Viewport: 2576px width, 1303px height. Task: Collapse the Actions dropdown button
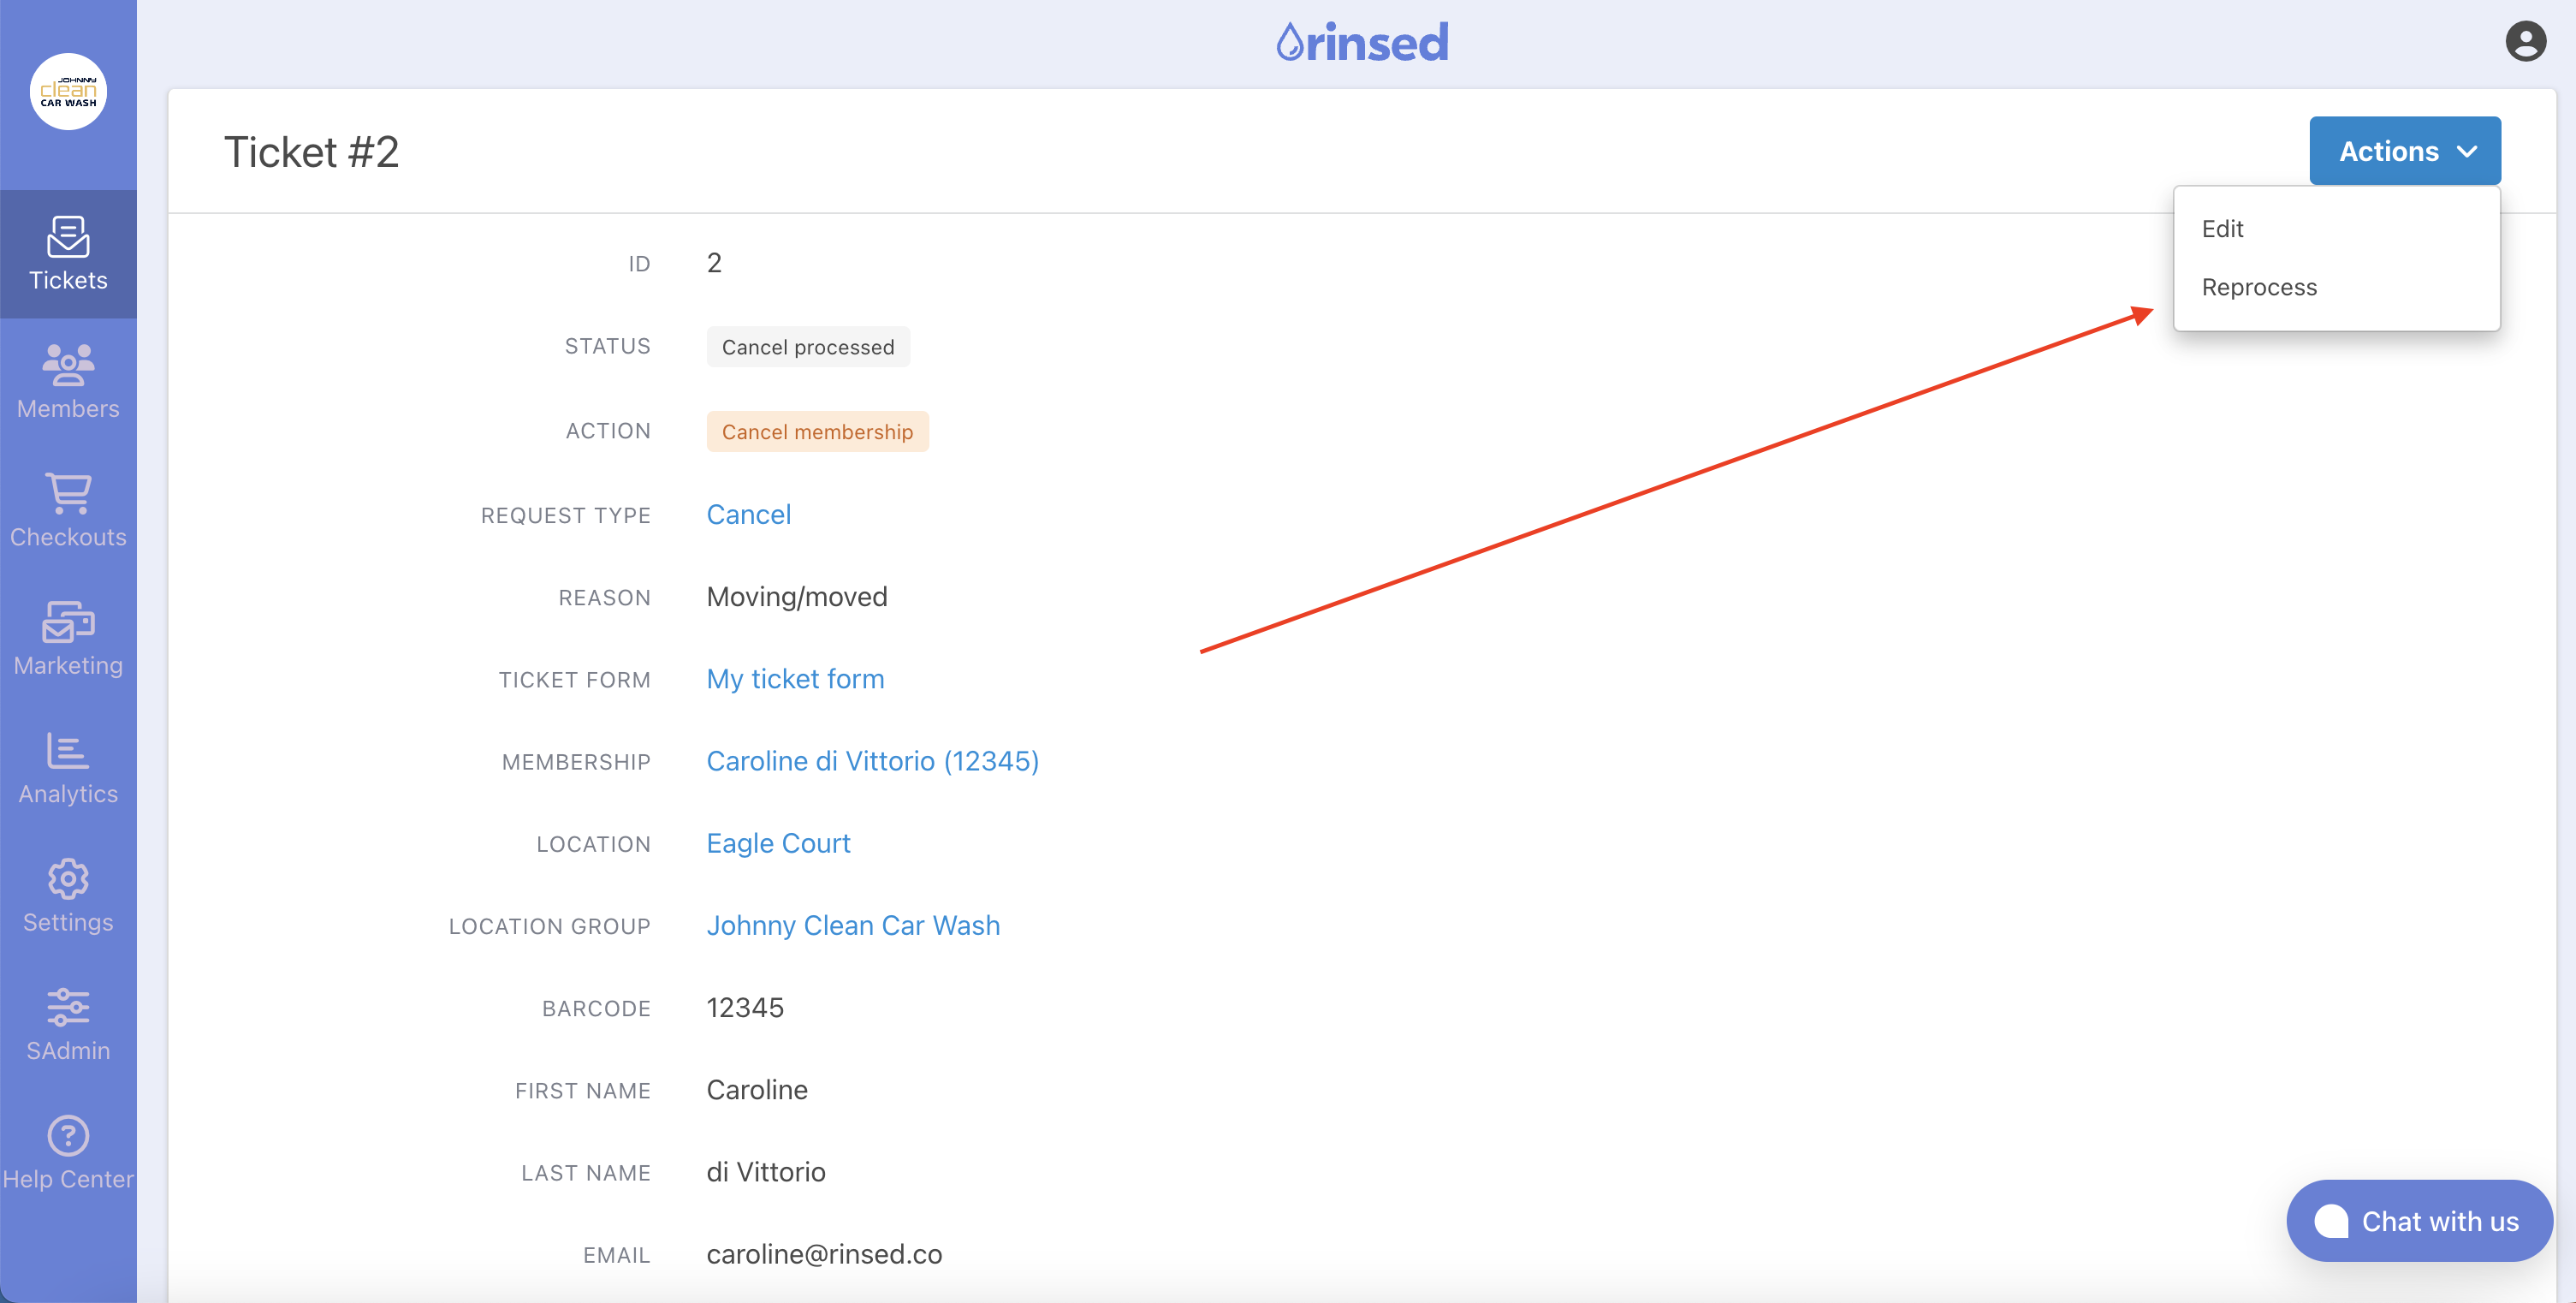point(2404,151)
